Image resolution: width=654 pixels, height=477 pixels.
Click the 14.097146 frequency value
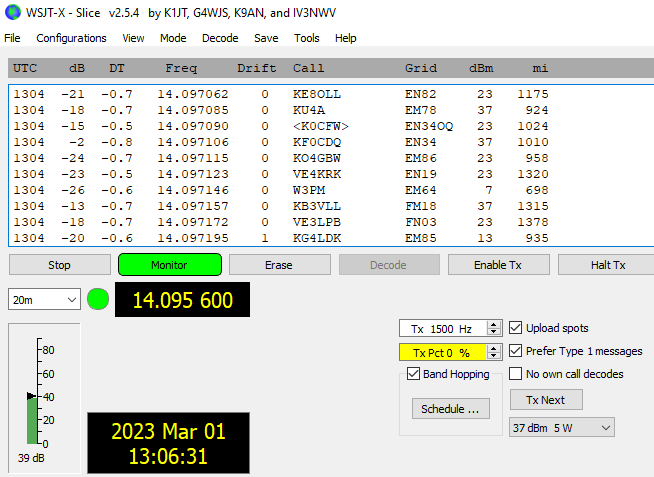pyautogui.click(x=193, y=190)
